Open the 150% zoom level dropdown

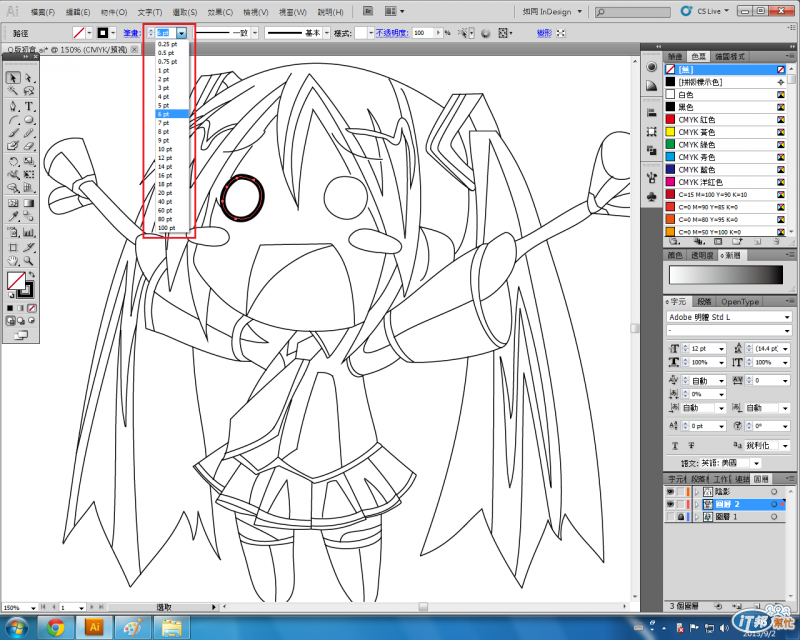(33, 608)
